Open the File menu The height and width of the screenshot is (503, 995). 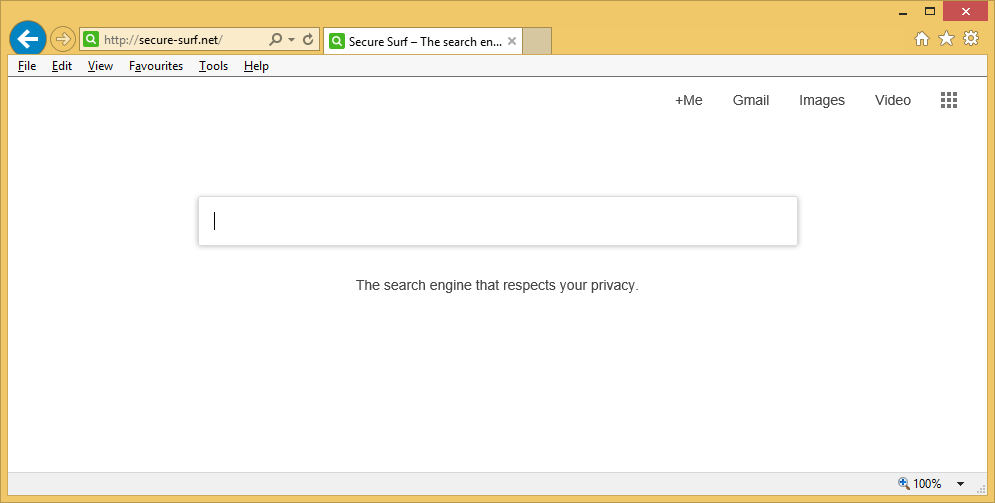(27, 66)
